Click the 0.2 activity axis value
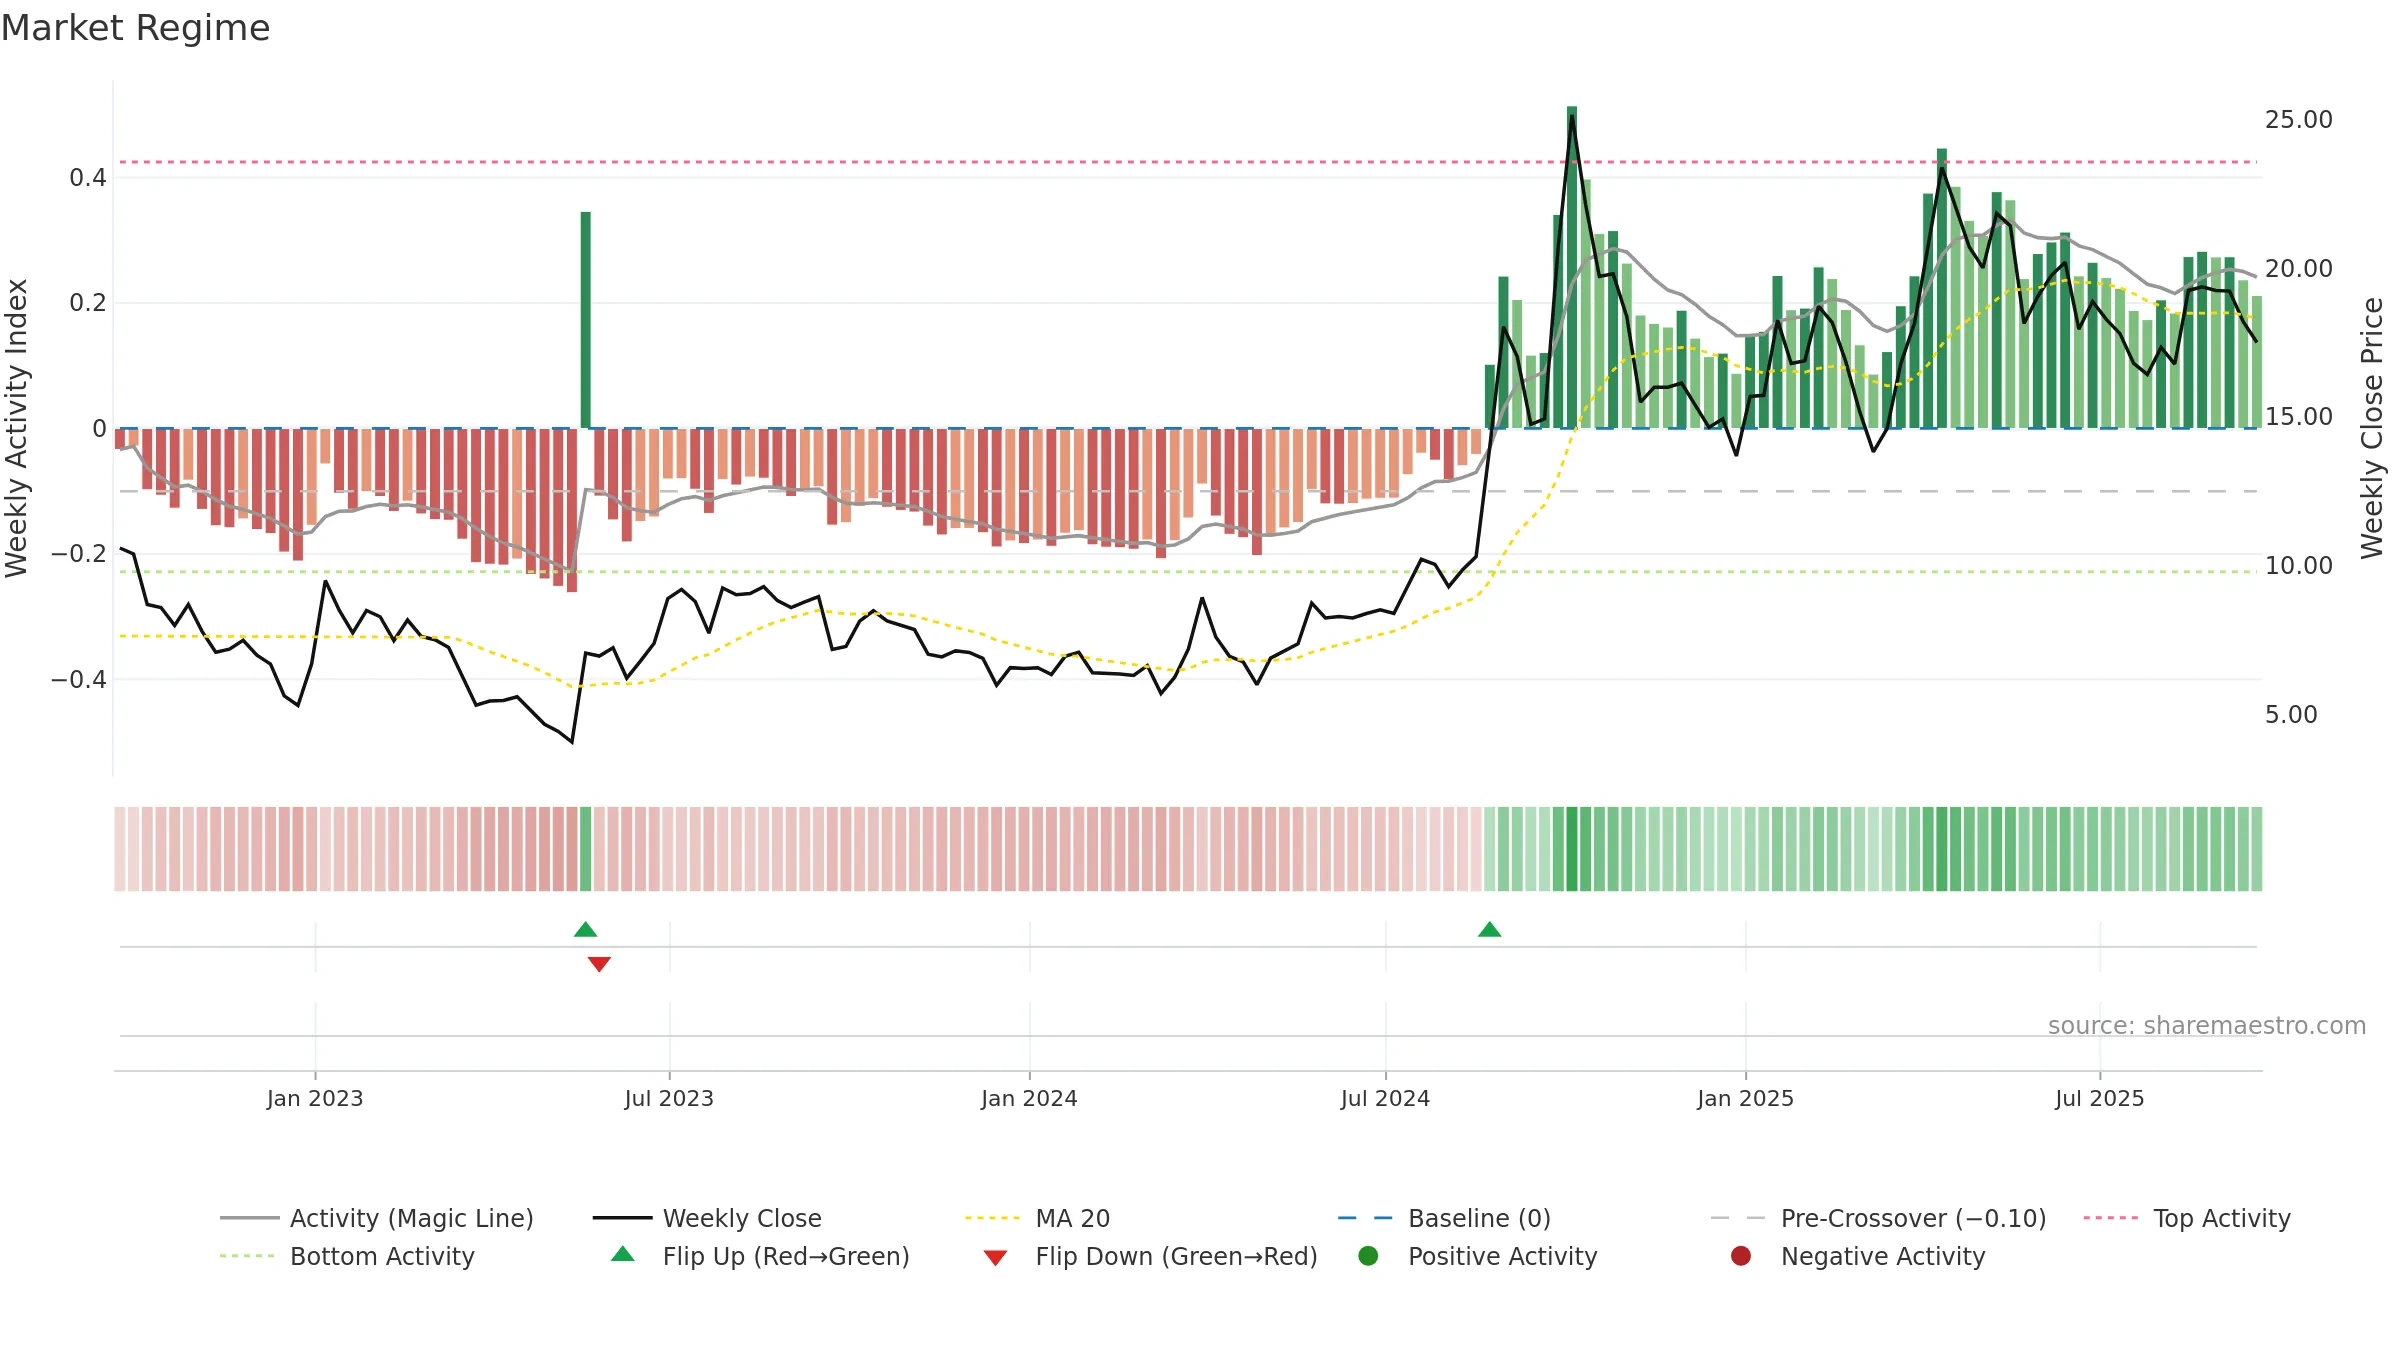The height and width of the screenshot is (1350, 2400). point(88,303)
